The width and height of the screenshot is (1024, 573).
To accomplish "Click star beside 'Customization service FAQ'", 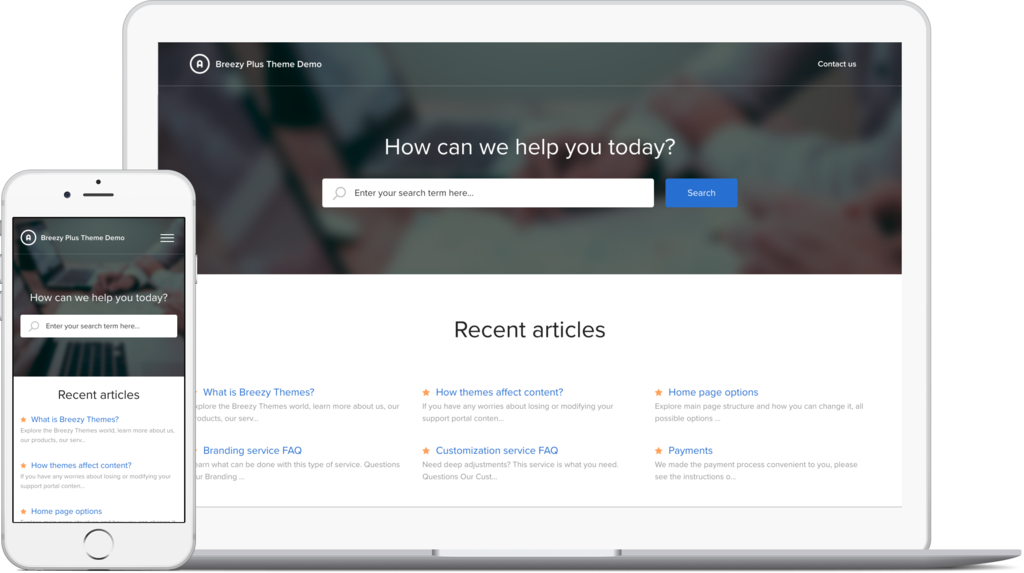I will [x=426, y=451].
